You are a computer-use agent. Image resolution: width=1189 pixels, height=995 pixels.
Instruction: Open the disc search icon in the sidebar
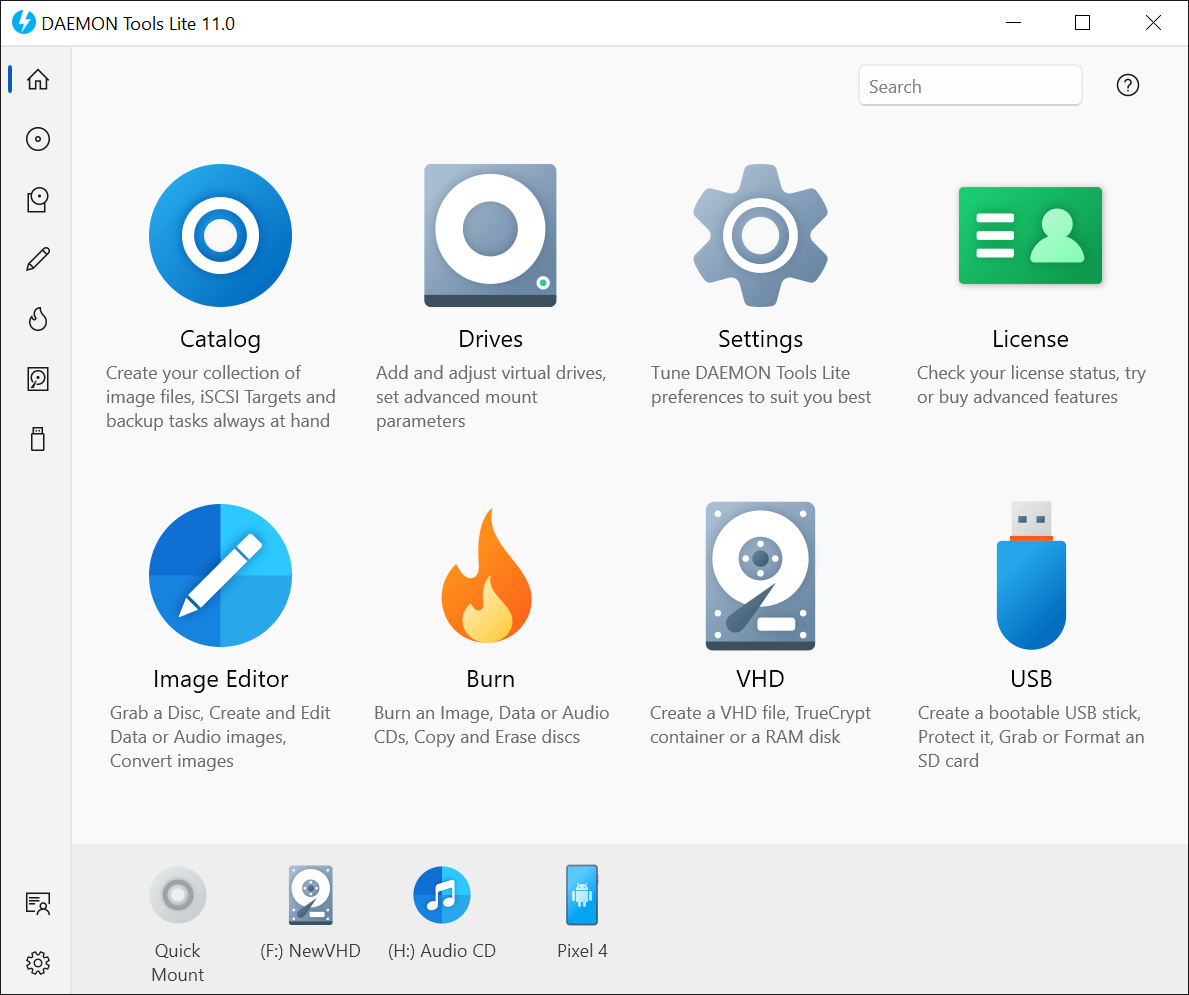38,199
